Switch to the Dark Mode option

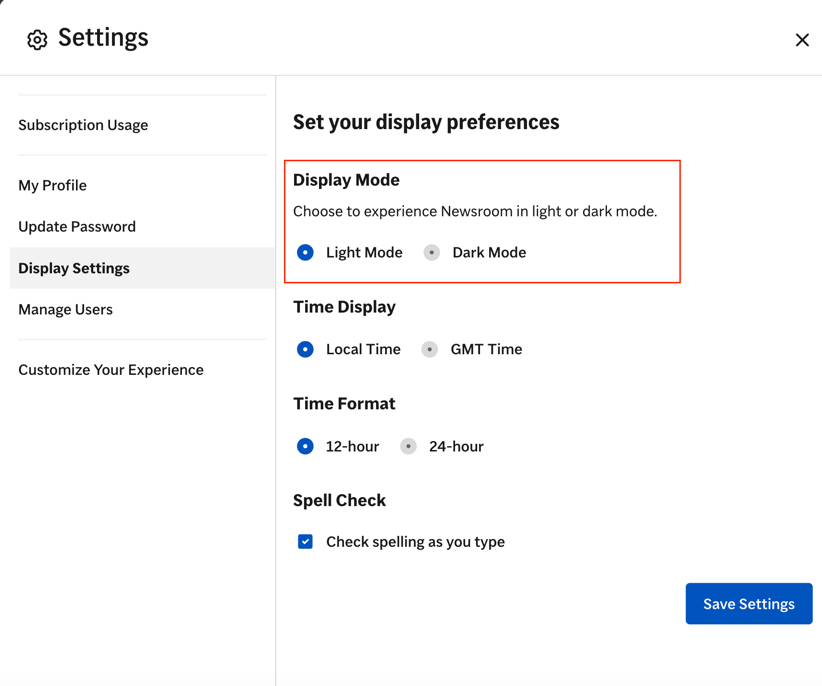click(432, 252)
